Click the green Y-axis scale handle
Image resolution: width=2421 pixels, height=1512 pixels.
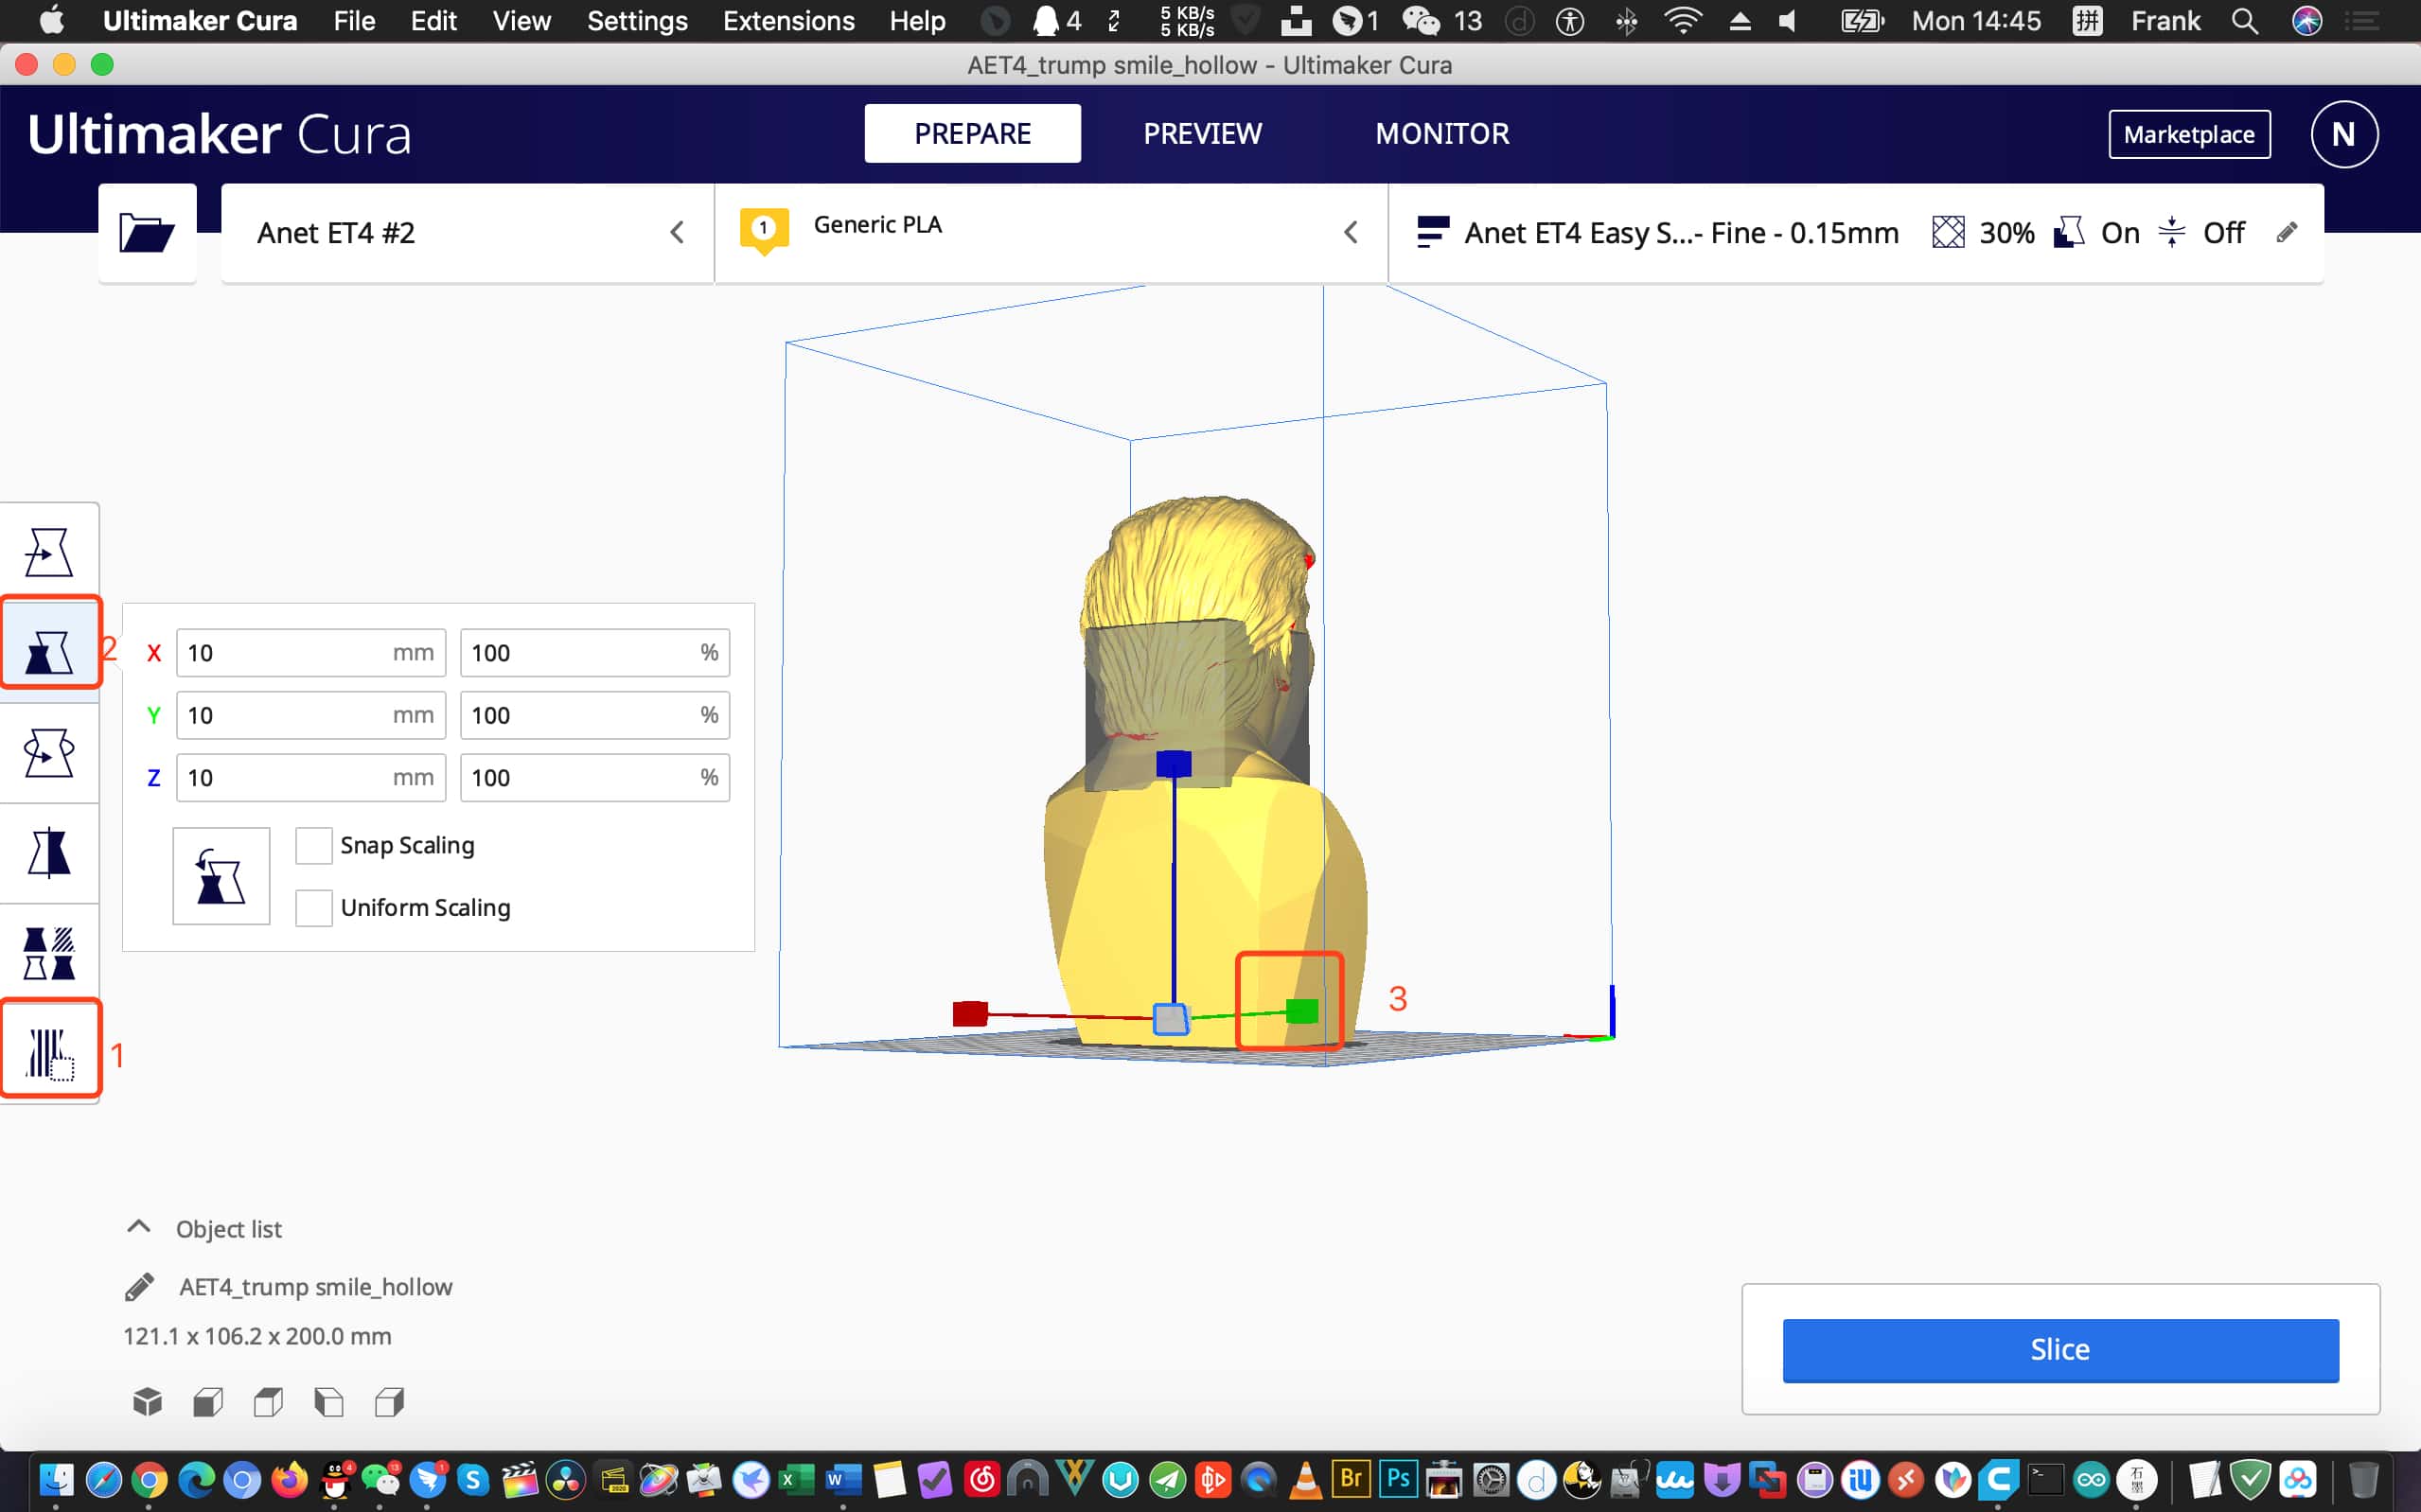pos(1301,1011)
